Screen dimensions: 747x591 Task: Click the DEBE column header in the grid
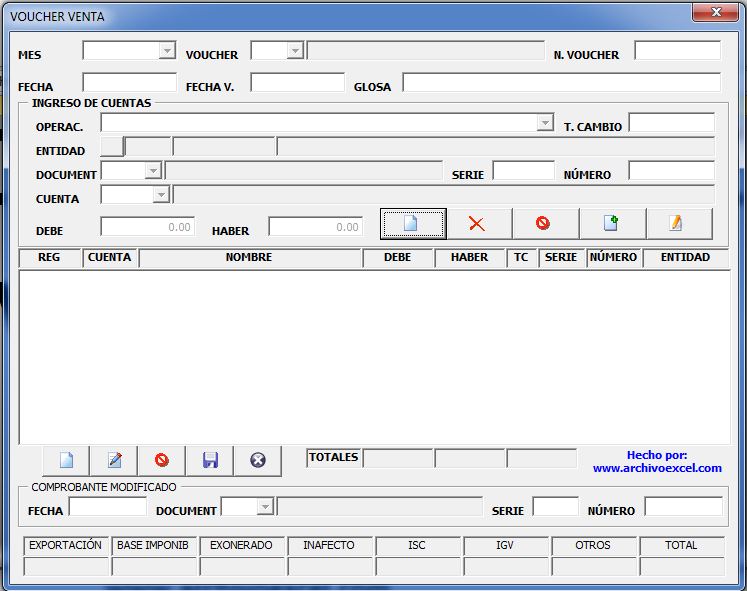pyautogui.click(x=398, y=258)
